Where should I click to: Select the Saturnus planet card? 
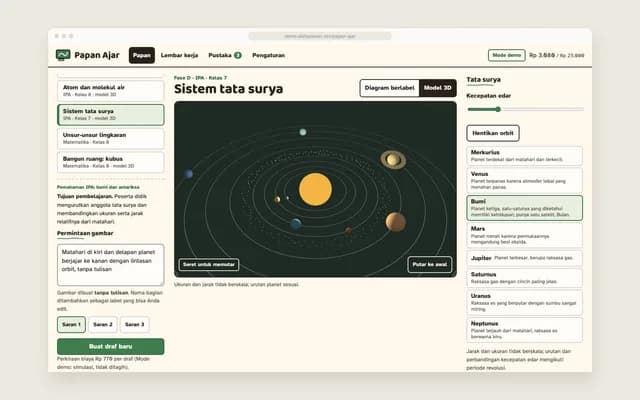[524, 278]
